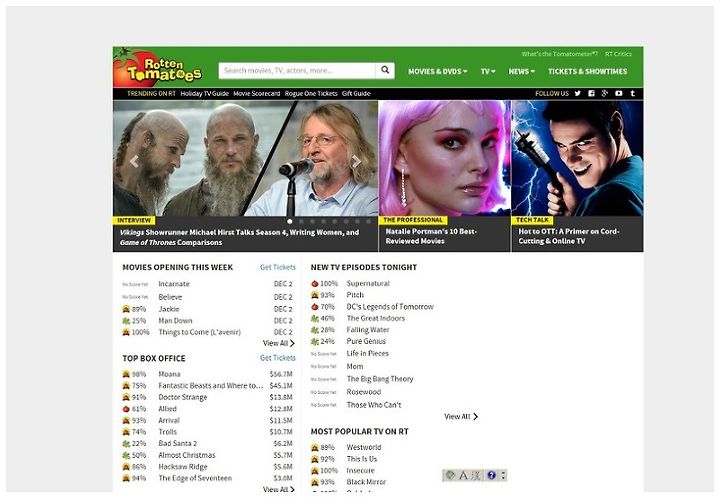720x500 pixels.
Task: Click Get Tickets beside Movies Opening This Week
Action: 278,267
